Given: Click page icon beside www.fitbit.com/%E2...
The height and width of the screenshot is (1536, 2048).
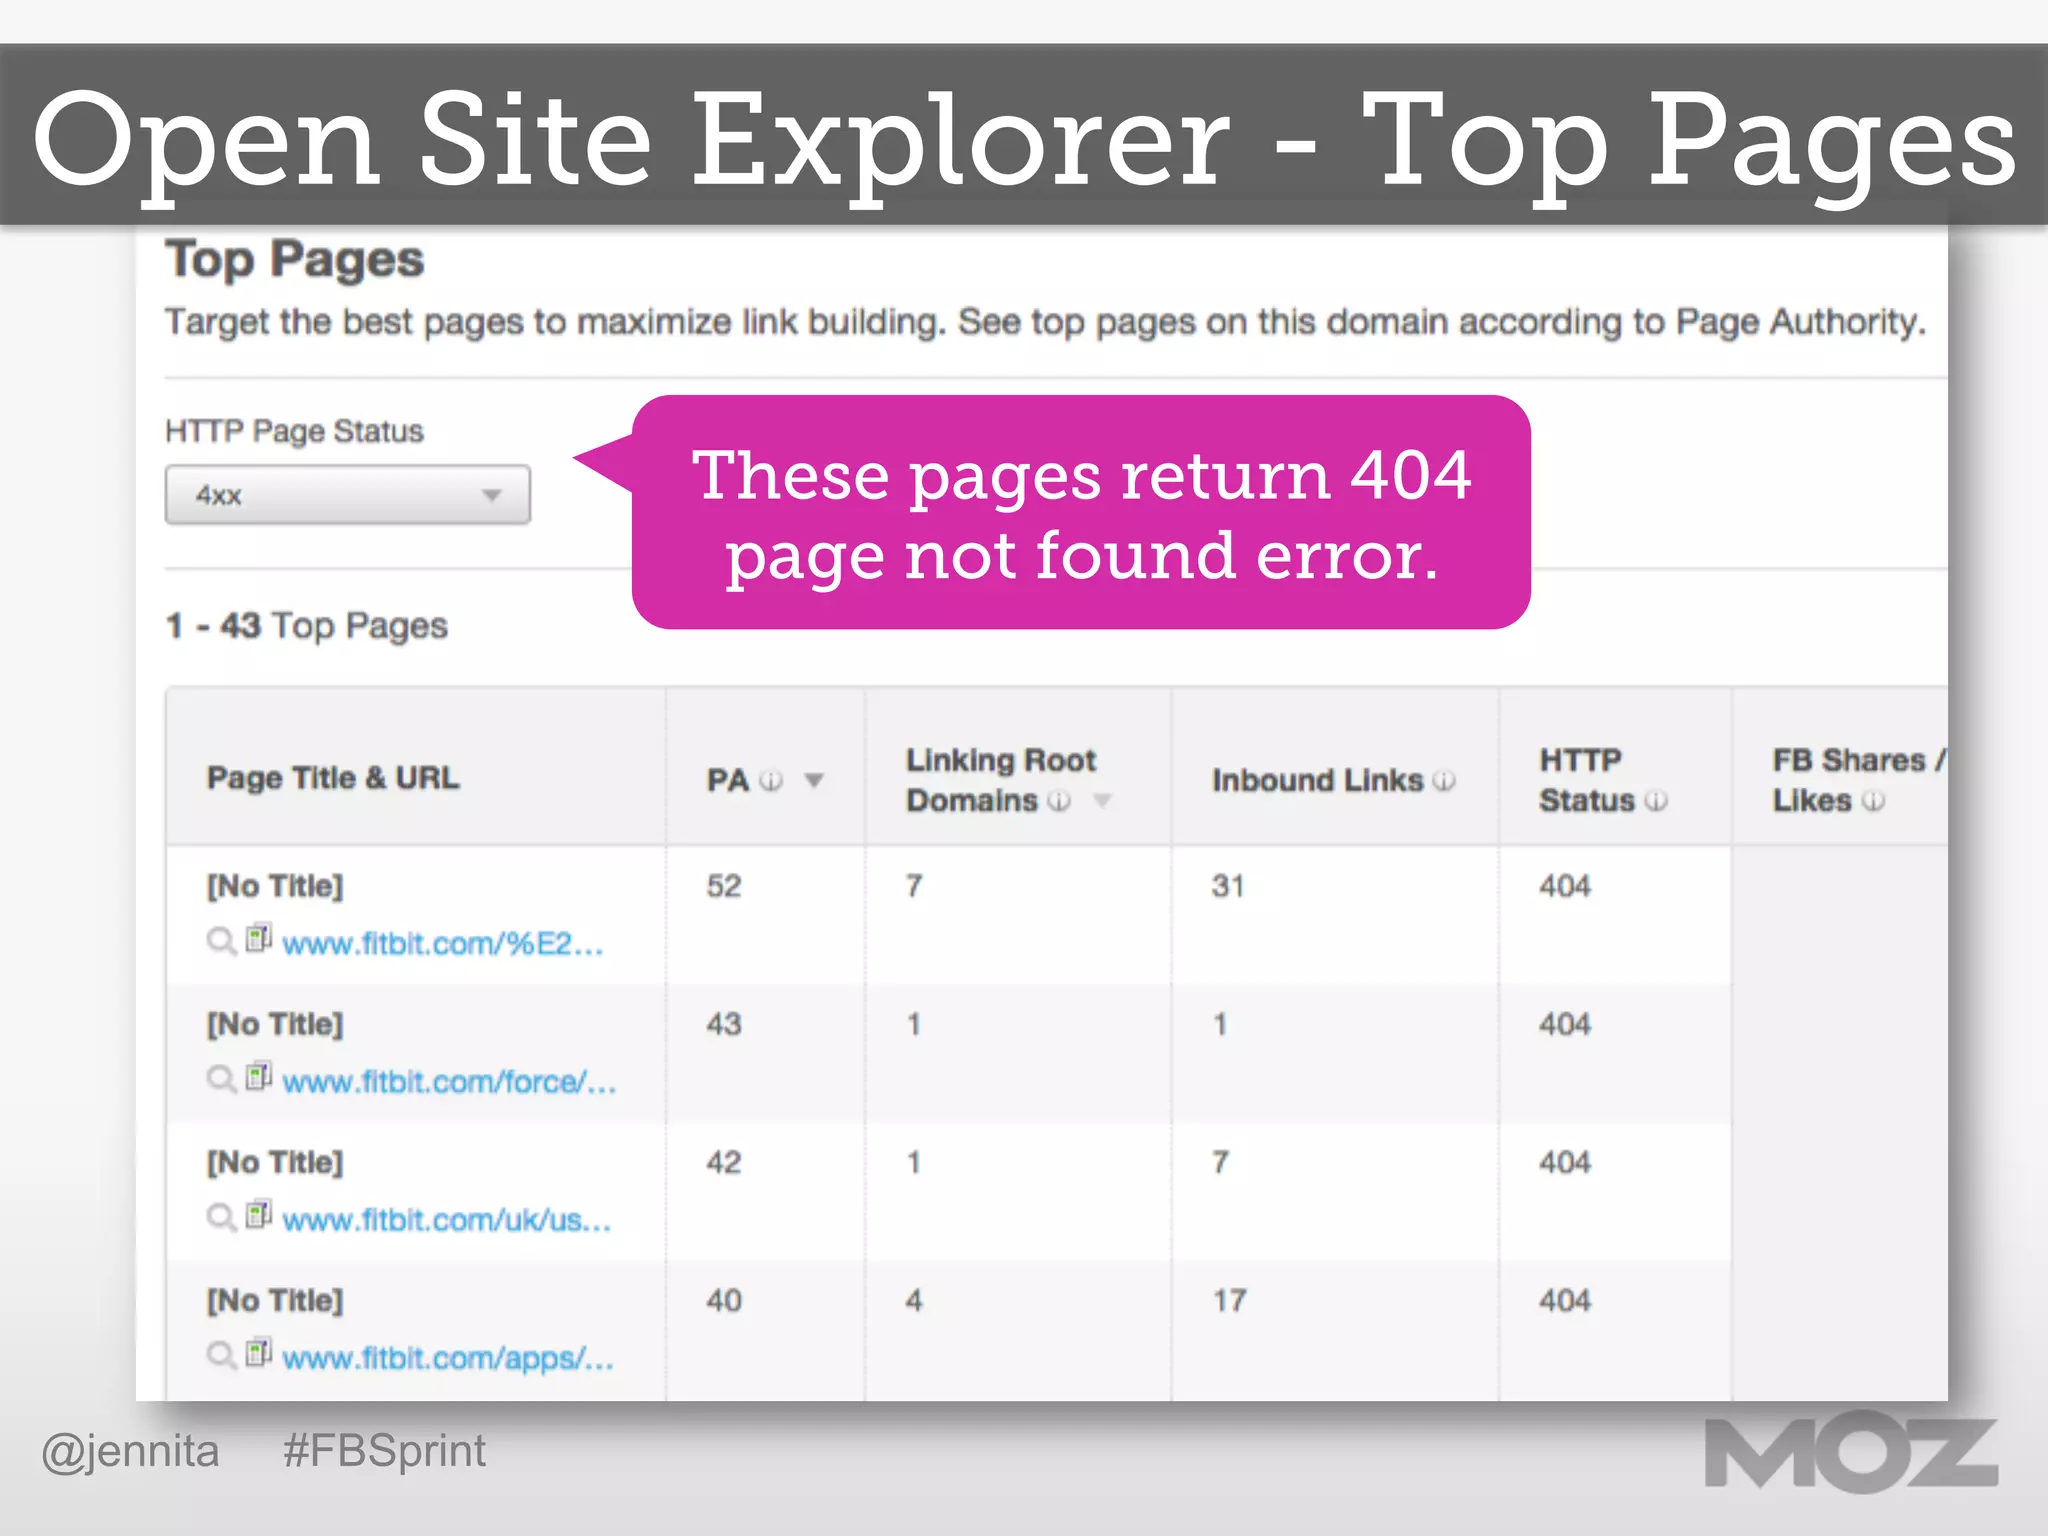Looking at the screenshot, I should pyautogui.click(x=259, y=938).
